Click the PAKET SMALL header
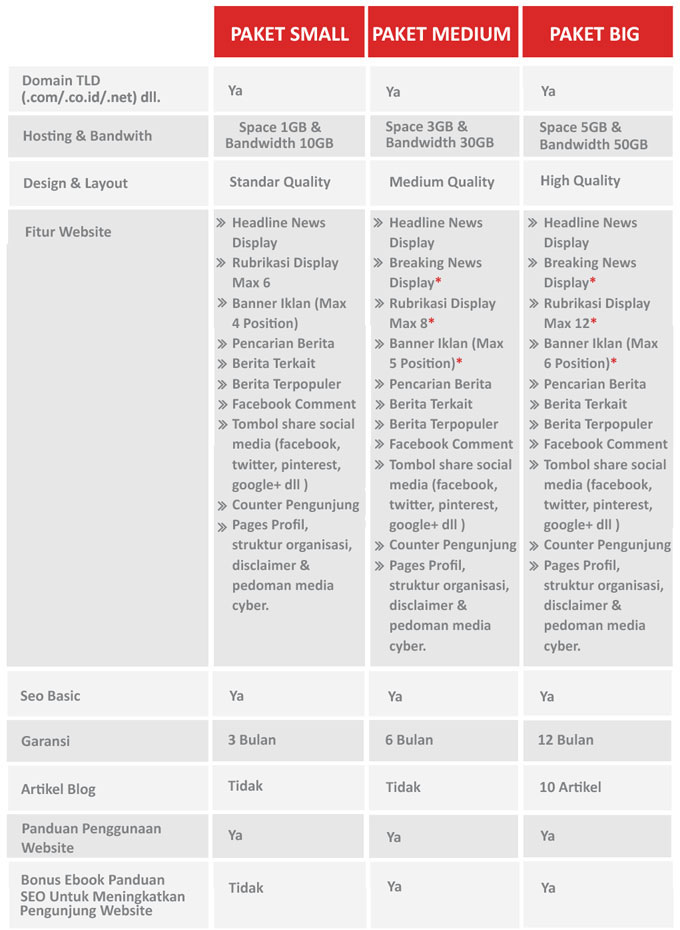 tap(289, 32)
